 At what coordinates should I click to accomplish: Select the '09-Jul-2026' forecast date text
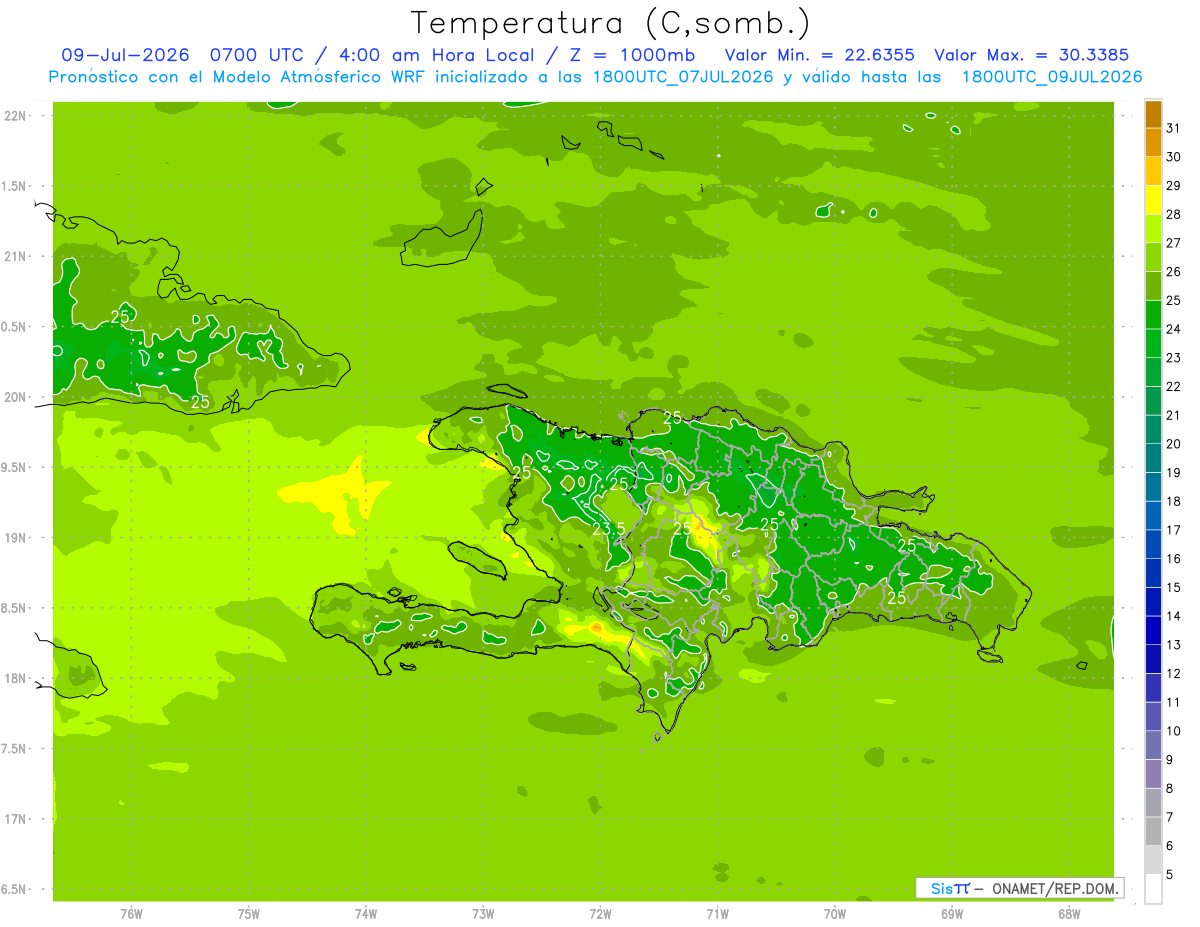tap(127, 55)
